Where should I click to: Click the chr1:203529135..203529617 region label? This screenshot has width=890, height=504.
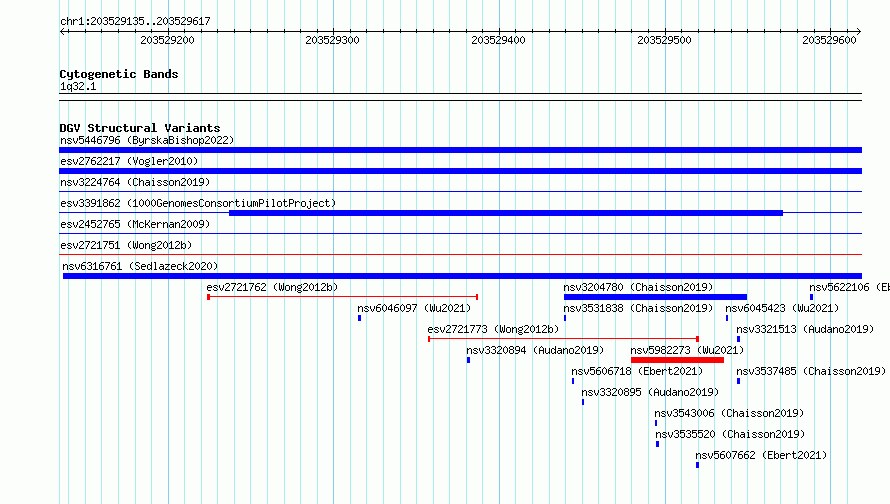pyautogui.click(x=135, y=21)
